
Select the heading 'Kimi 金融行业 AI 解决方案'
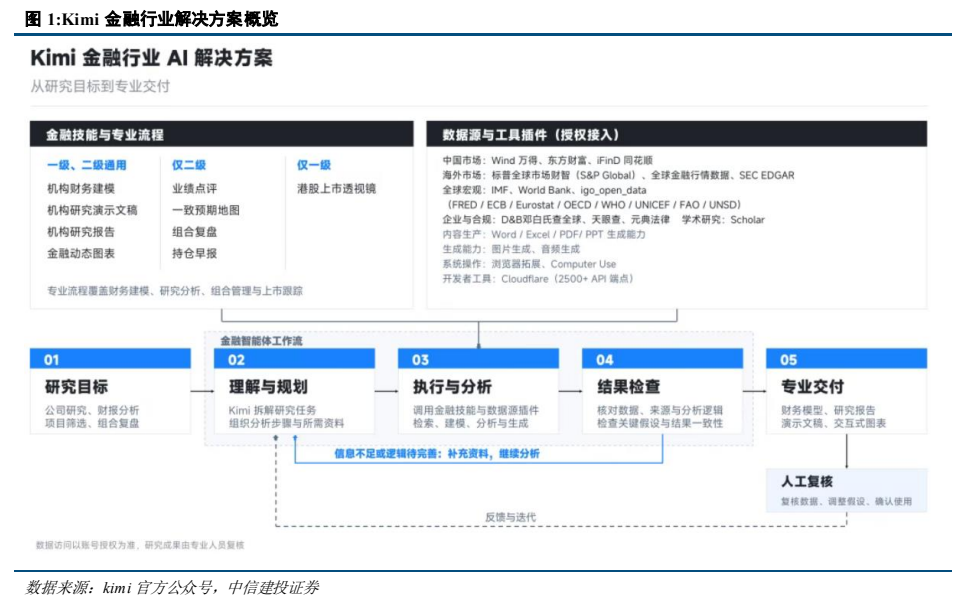click(152, 58)
